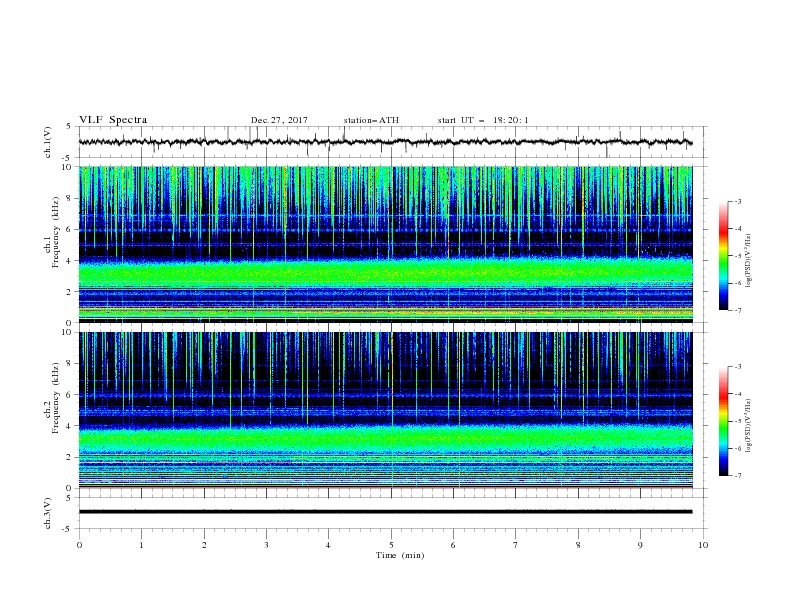Click the "start UT = 18:20:1" text
792x612 pixels.
483,120
